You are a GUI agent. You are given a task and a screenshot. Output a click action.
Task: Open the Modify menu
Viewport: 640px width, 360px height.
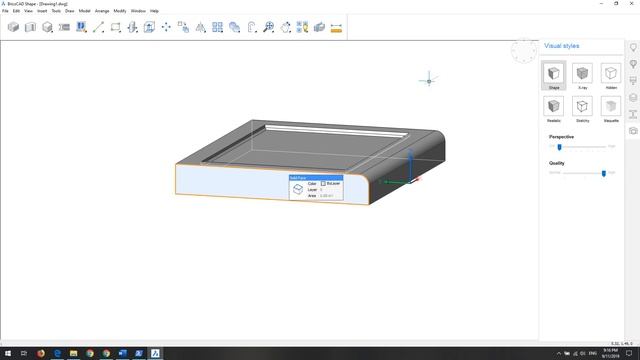point(120,11)
